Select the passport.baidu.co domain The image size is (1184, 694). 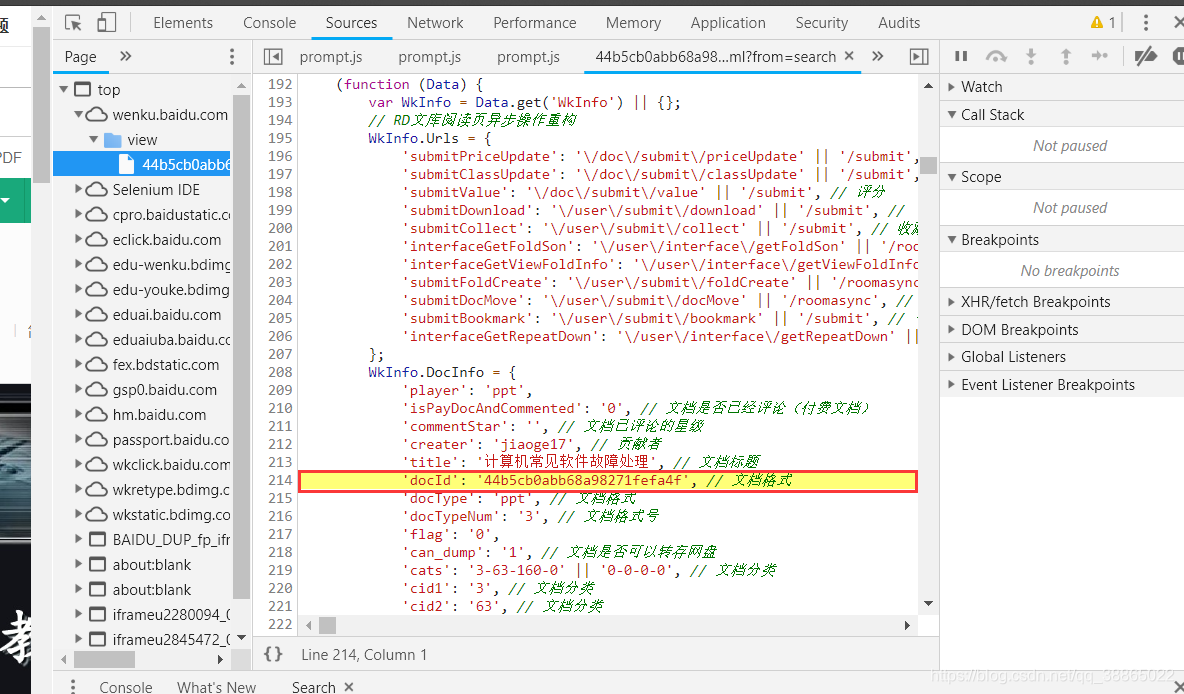tap(171, 440)
